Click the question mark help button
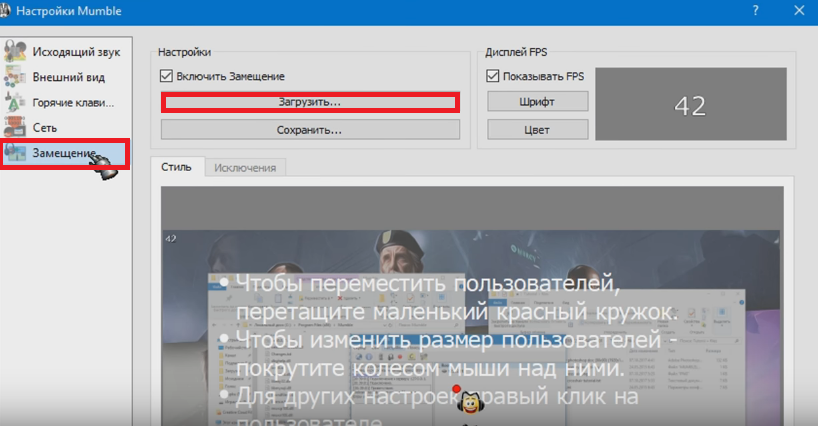The image size is (818, 426). (x=755, y=10)
